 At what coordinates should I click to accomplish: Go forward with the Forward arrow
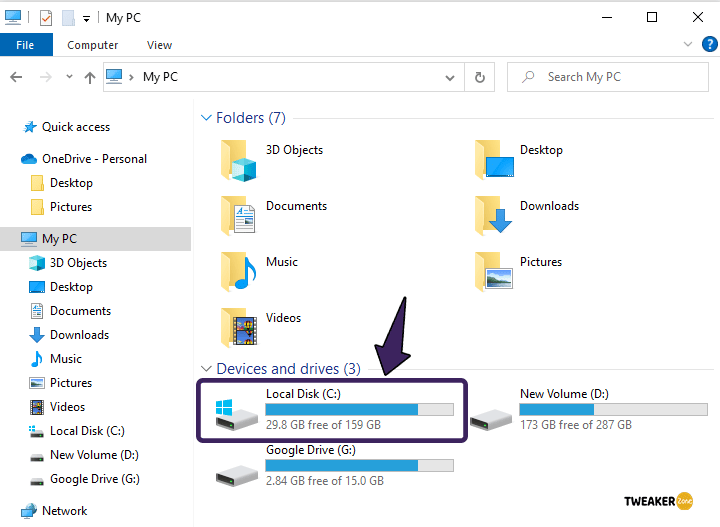coord(45,77)
